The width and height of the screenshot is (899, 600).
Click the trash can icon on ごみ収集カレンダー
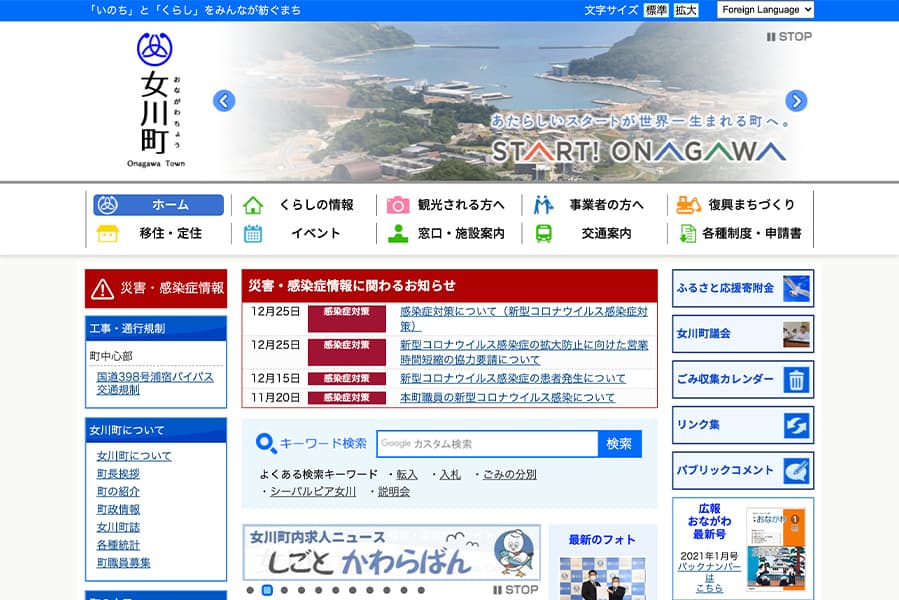coord(796,379)
